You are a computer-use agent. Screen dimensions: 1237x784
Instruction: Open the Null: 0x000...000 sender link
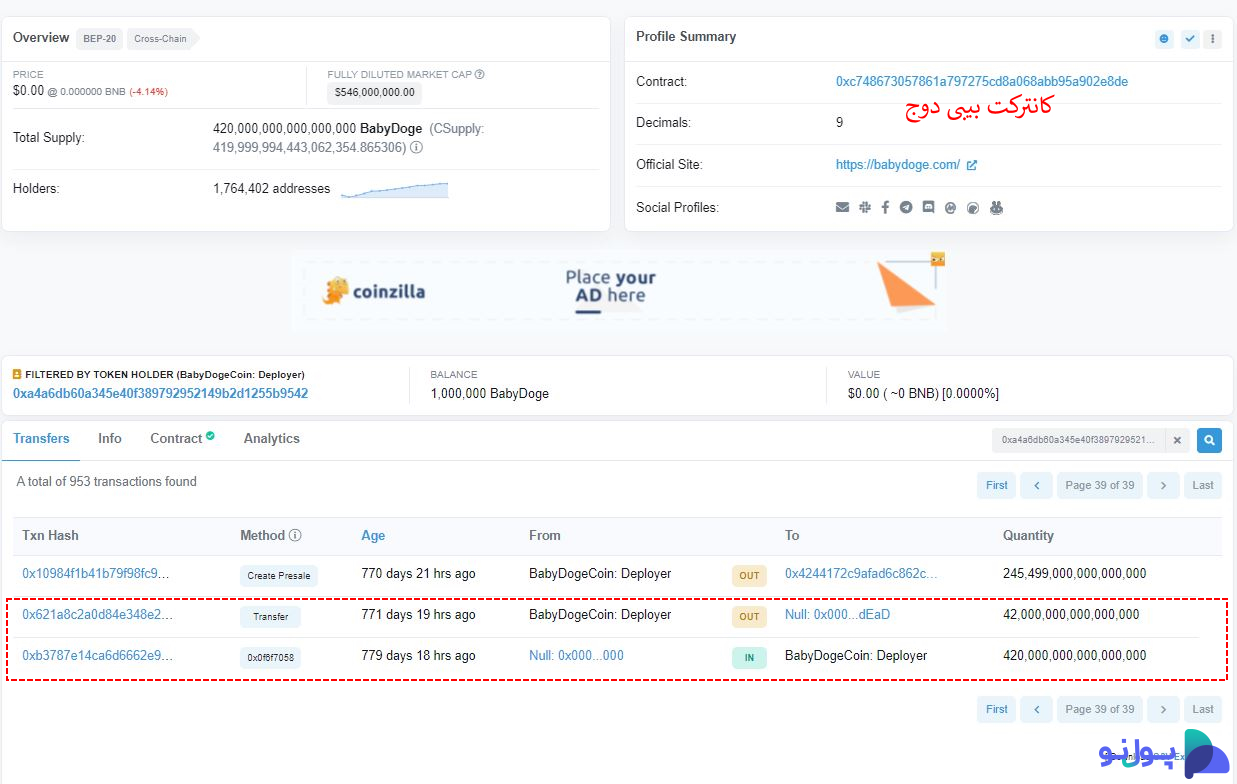coord(576,656)
